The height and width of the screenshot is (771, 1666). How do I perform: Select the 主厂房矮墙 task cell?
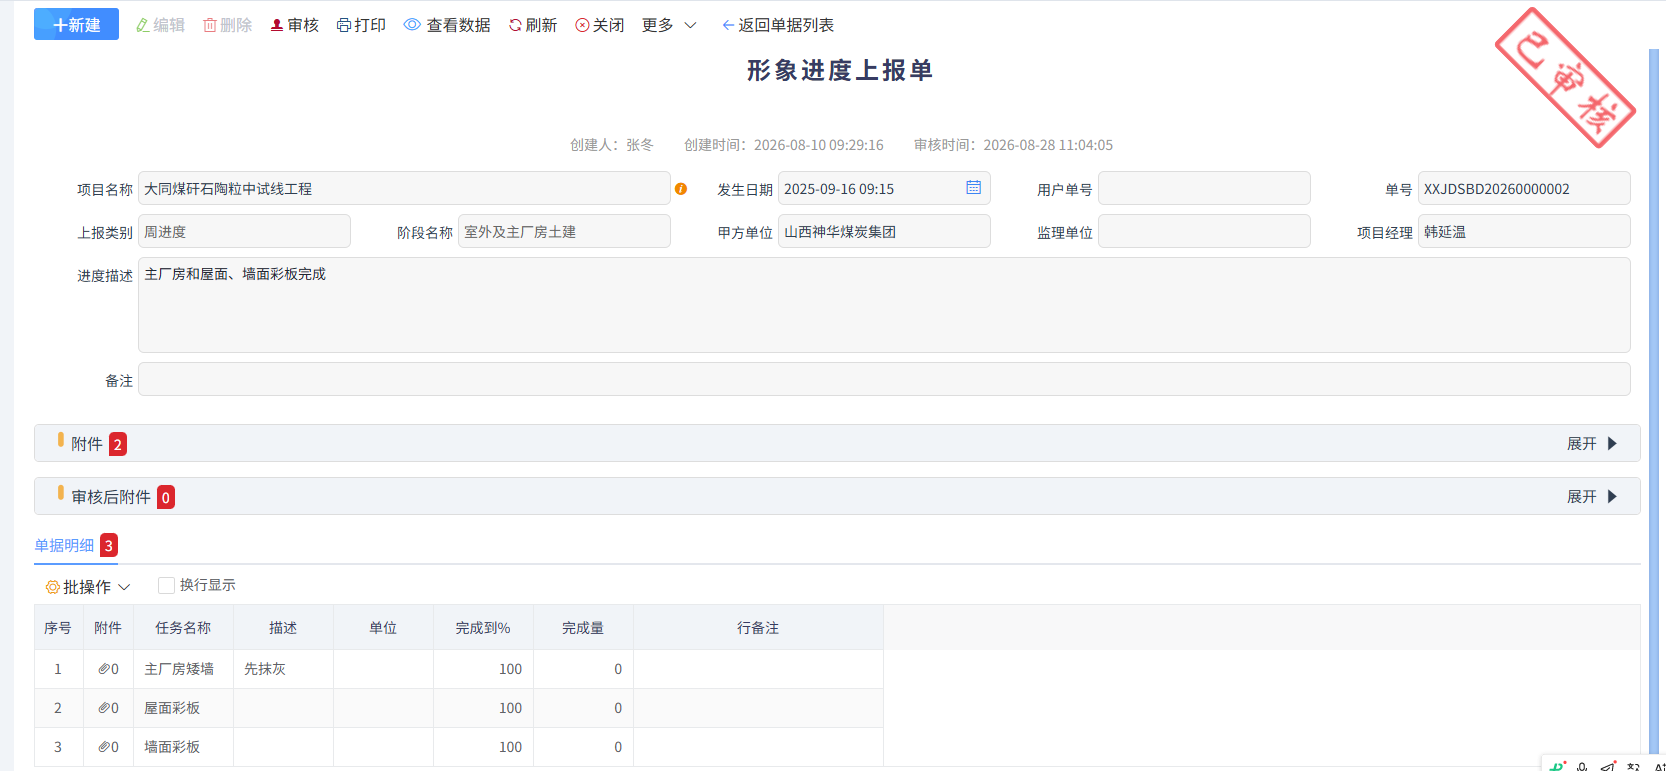click(x=183, y=669)
